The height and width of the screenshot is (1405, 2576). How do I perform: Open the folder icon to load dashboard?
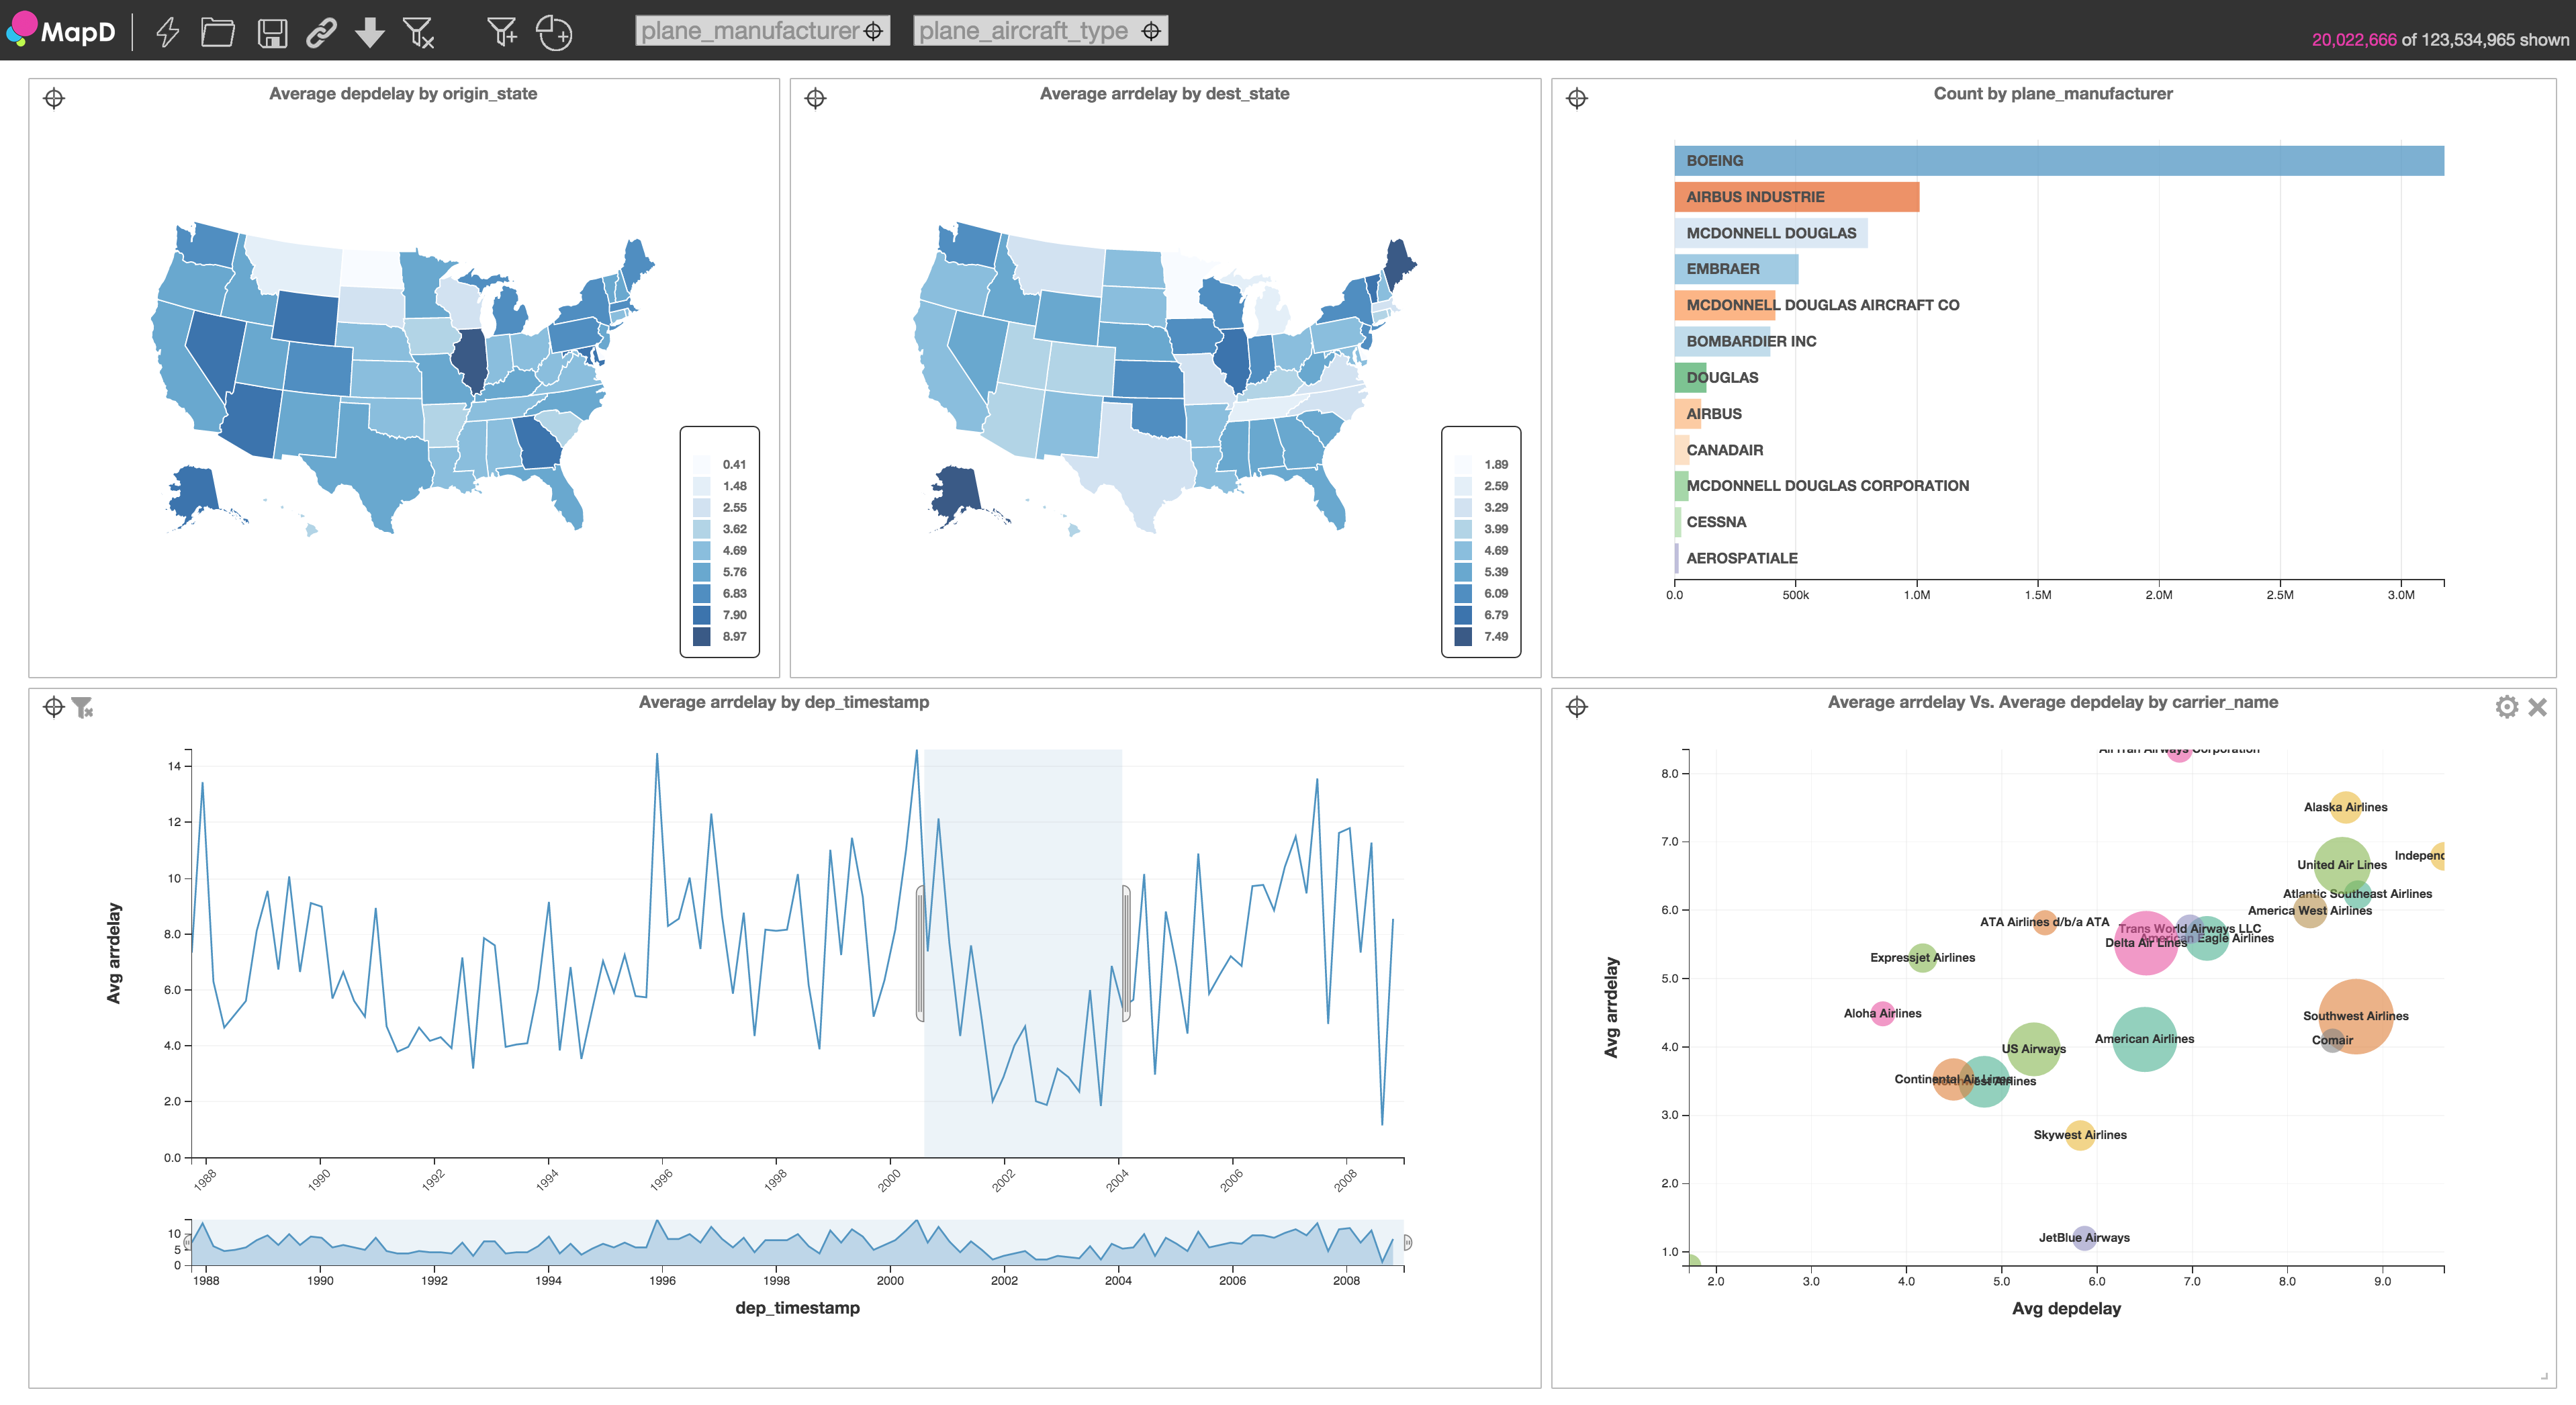217,32
